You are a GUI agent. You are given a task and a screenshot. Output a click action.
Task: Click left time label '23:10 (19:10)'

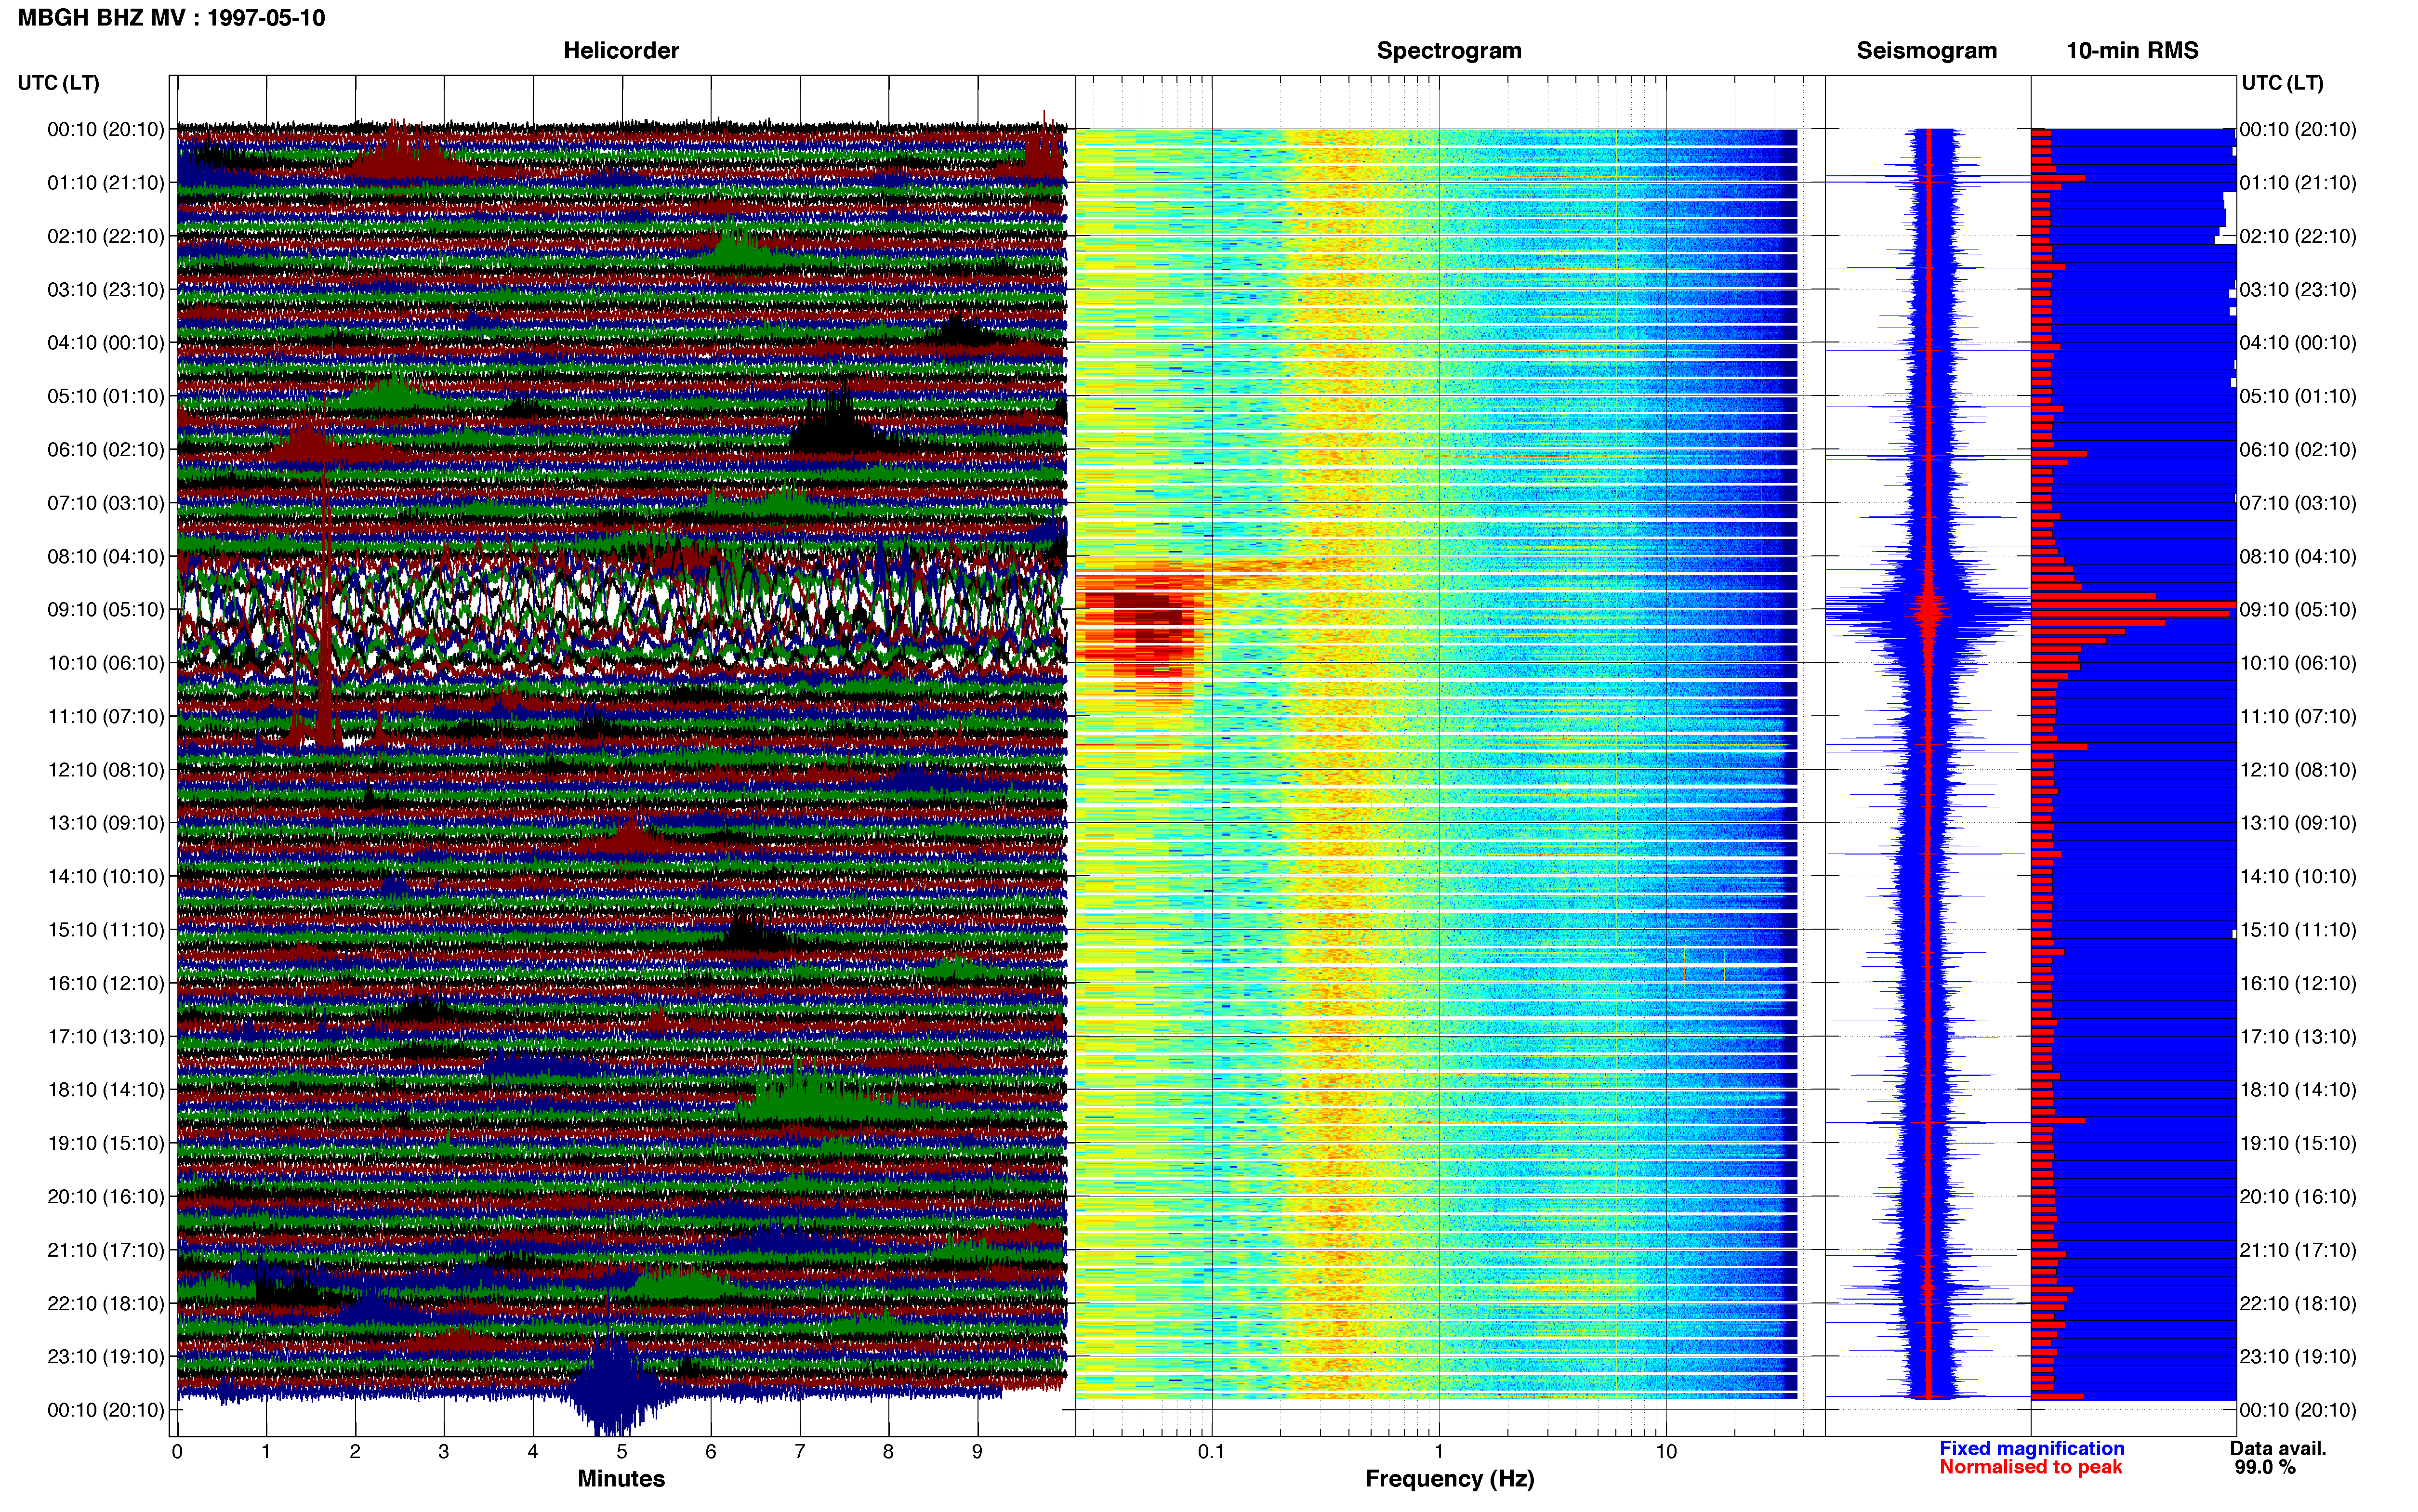point(106,1357)
